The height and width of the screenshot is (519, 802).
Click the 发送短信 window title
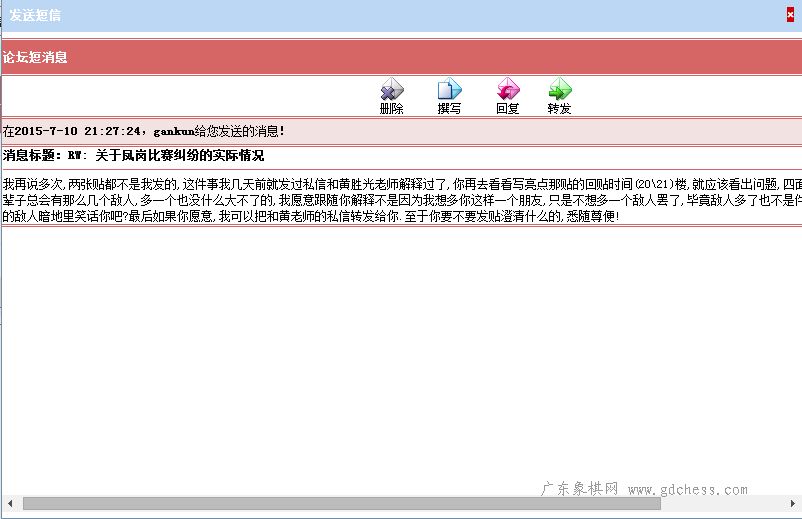coord(35,15)
